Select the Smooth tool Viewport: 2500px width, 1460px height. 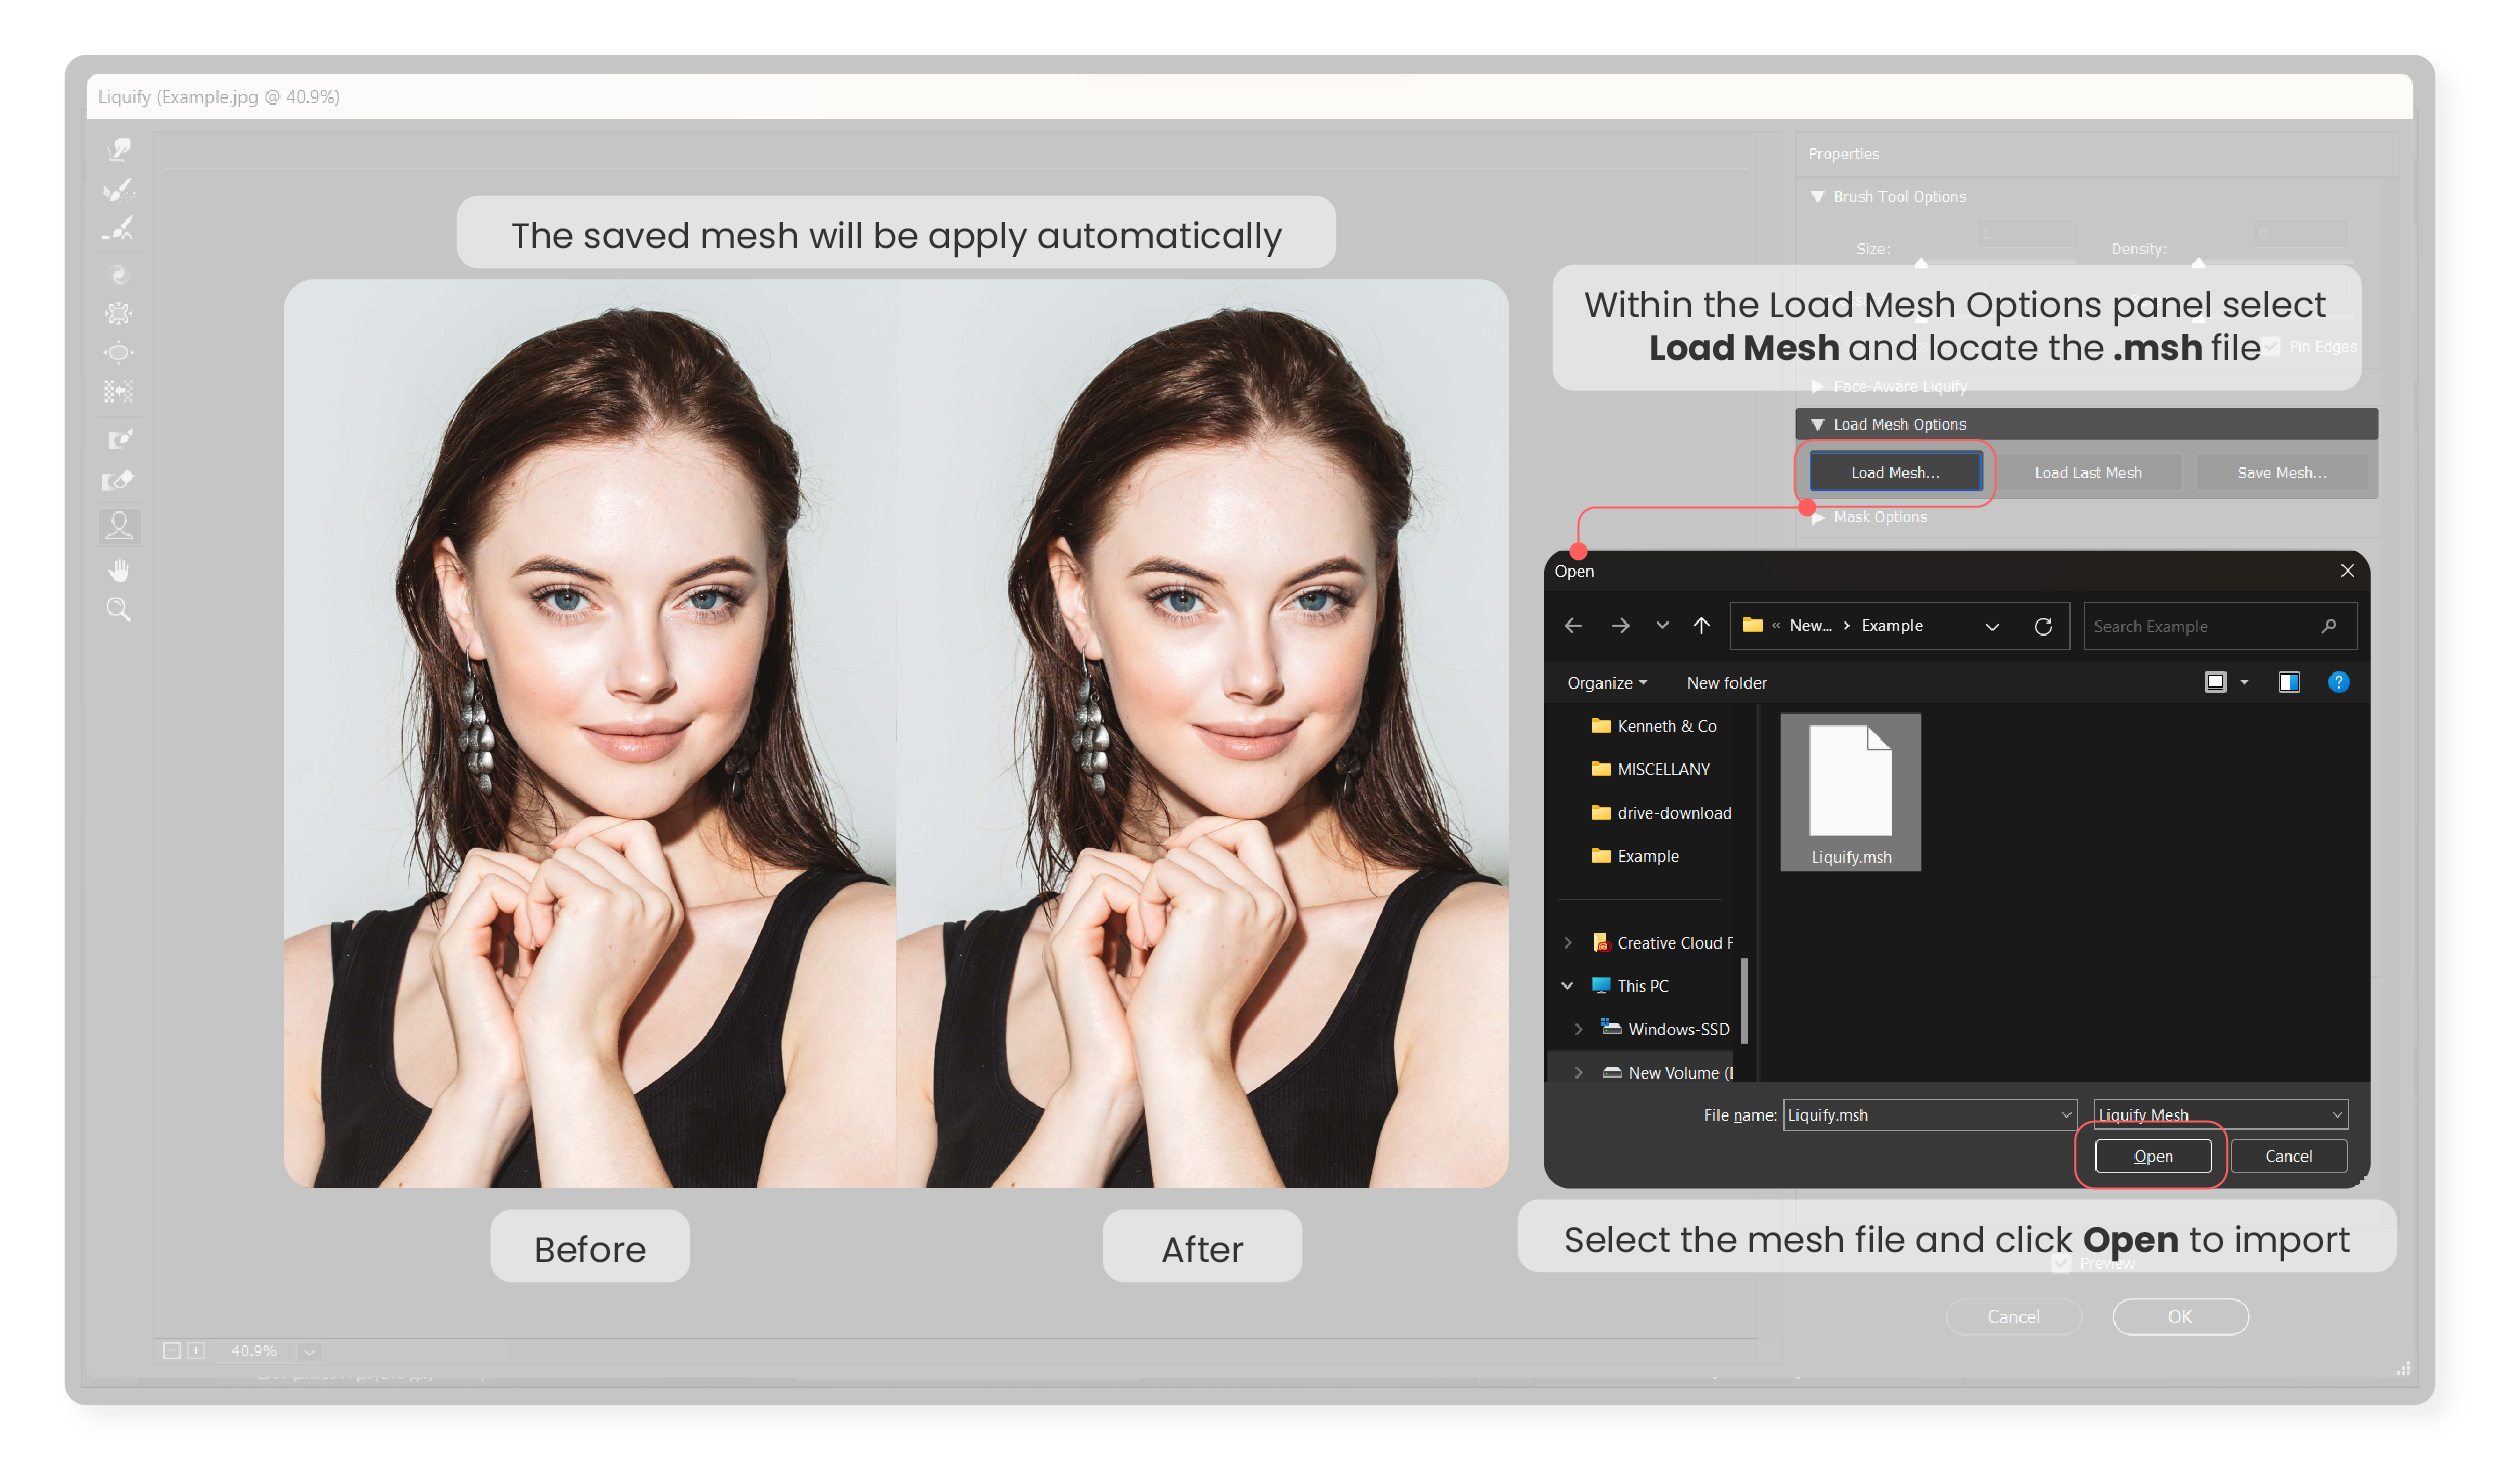119,229
